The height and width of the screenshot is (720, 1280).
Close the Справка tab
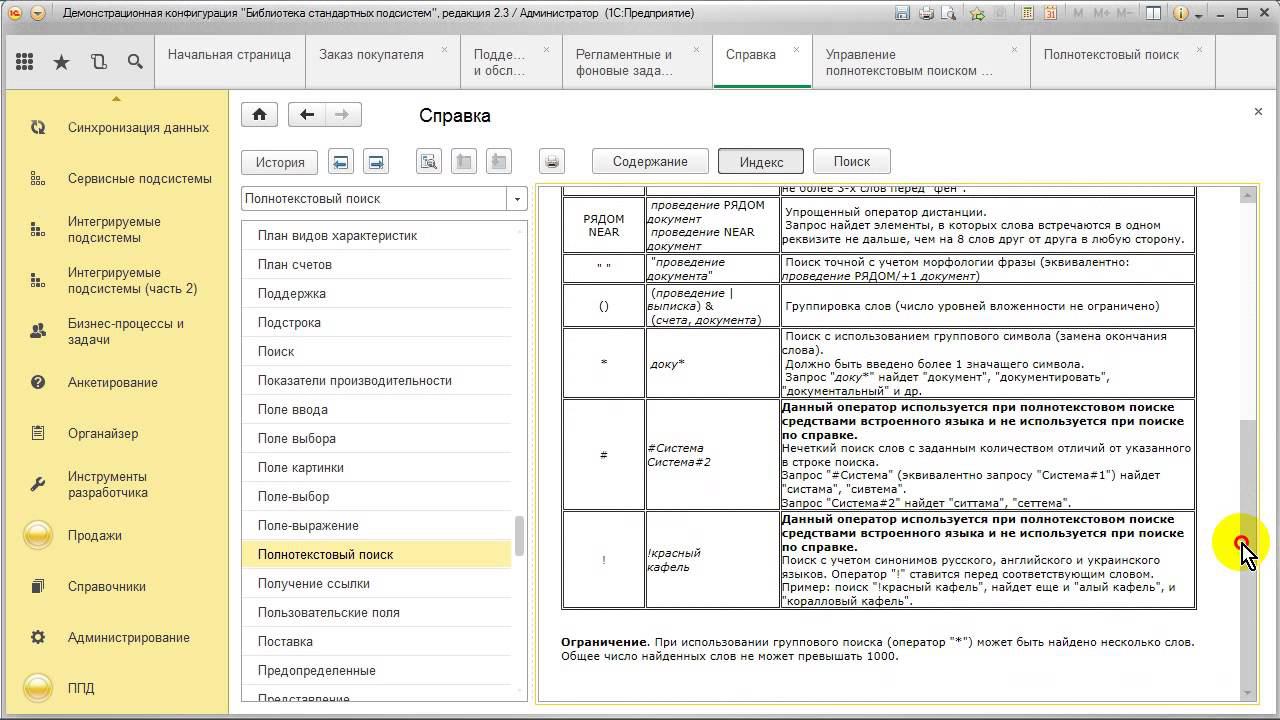(797, 49)
